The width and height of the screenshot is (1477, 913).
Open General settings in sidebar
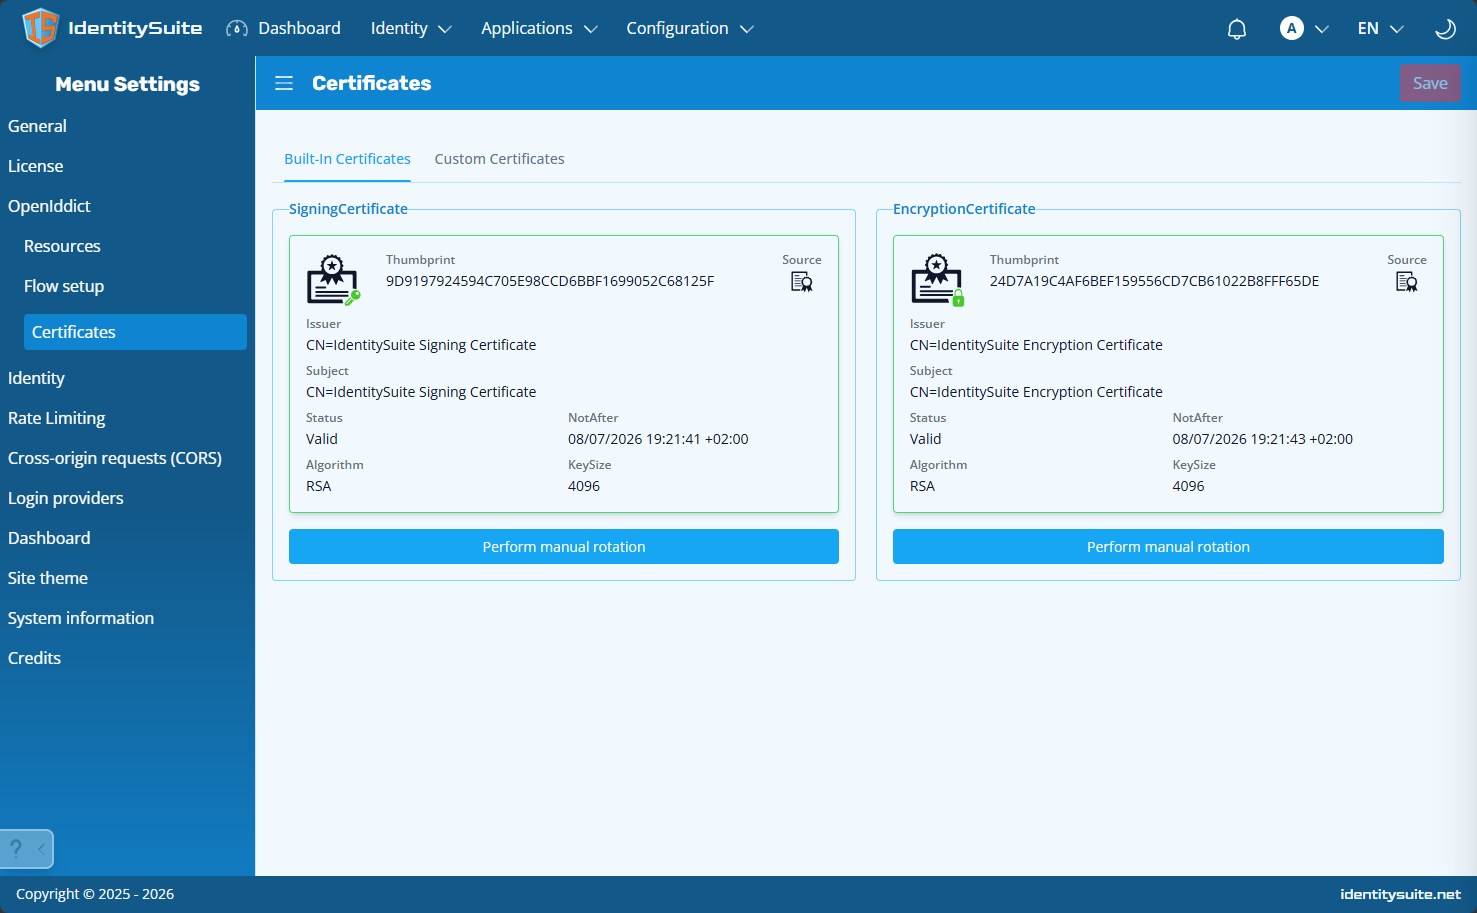37,126
